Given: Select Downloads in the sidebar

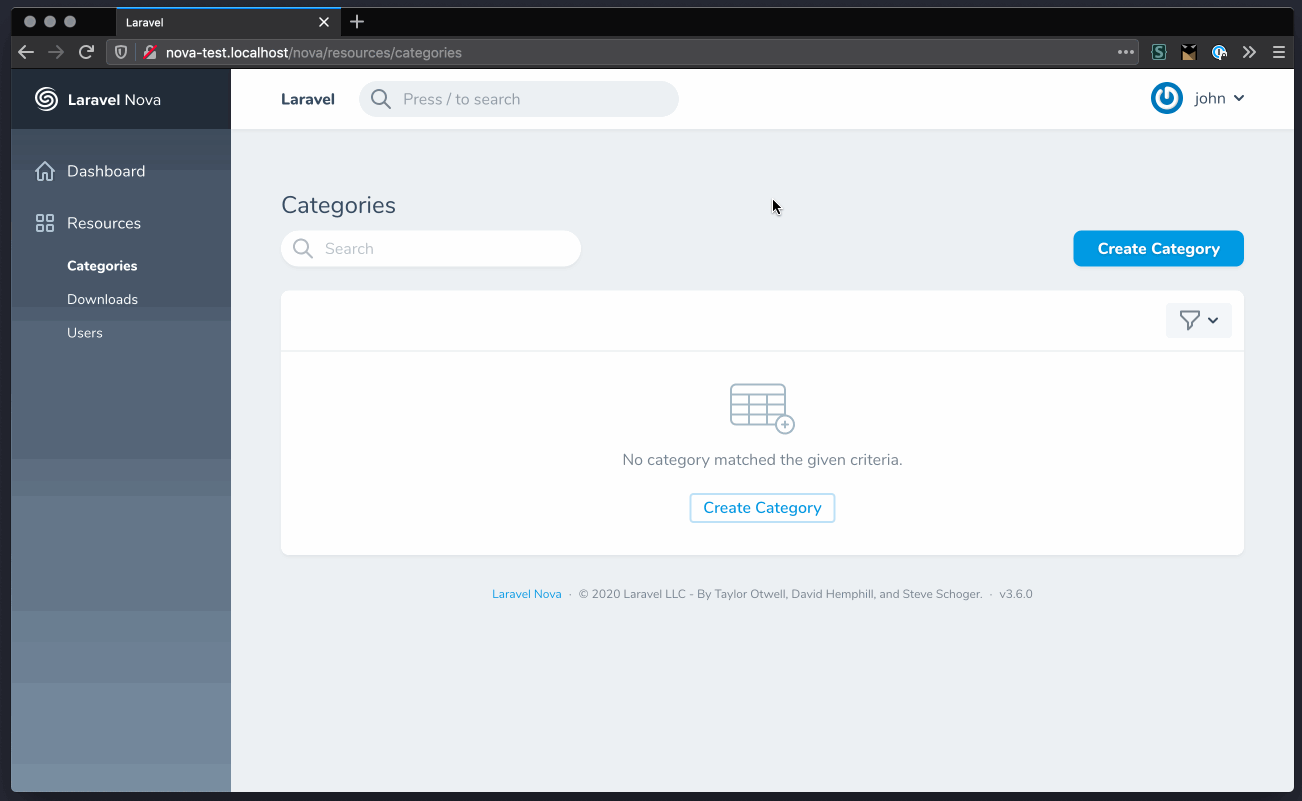Looking at the screenshot, I should point(102,298).
